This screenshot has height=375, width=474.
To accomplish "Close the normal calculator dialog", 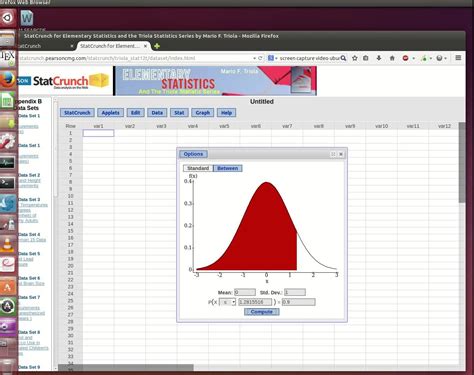I will pos(341,154).
